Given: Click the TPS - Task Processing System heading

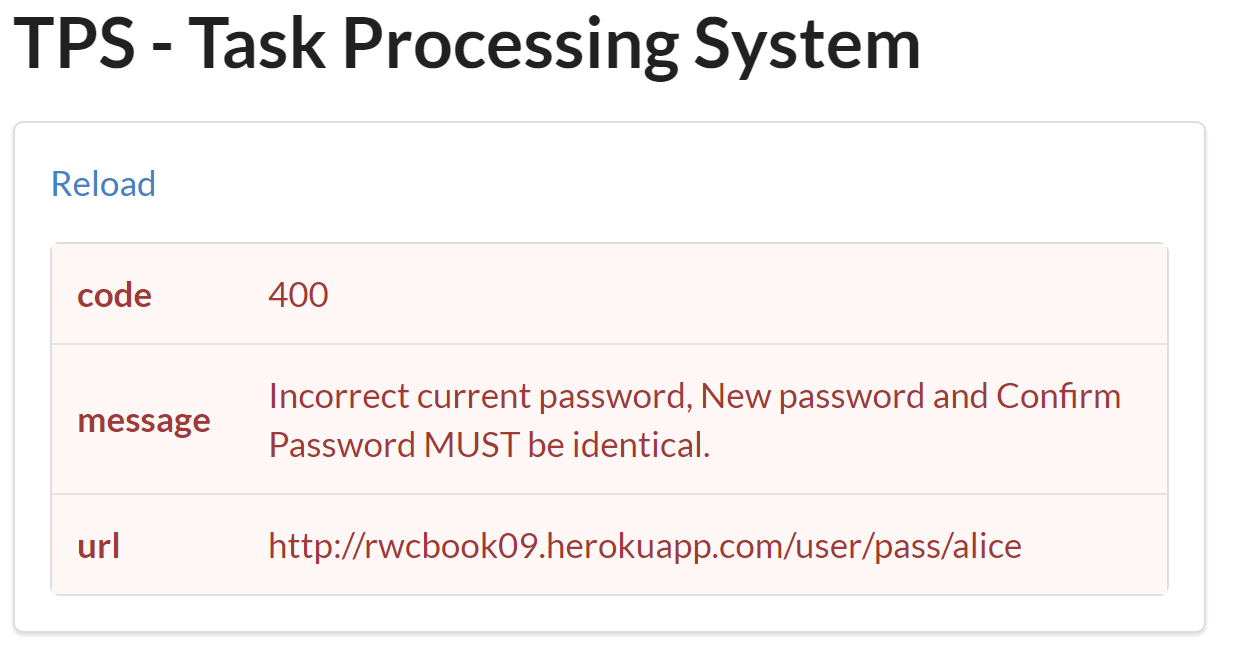Looking at the screenshot, I should point(466,42).
